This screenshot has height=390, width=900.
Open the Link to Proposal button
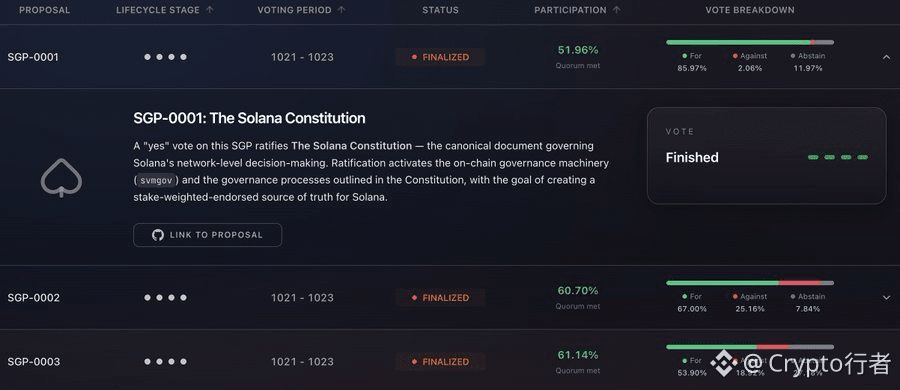coord(208,235)
